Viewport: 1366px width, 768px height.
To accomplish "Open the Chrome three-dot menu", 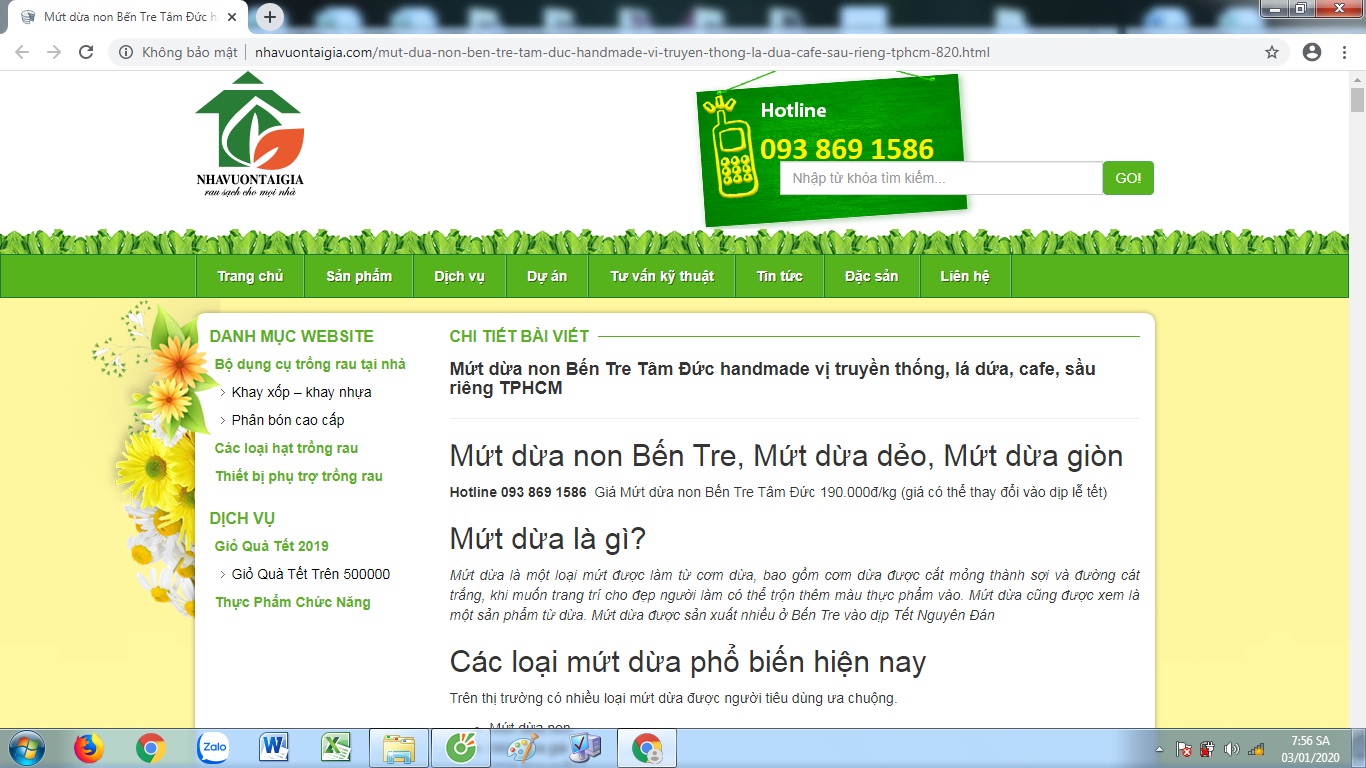I will click(1346, 52).
